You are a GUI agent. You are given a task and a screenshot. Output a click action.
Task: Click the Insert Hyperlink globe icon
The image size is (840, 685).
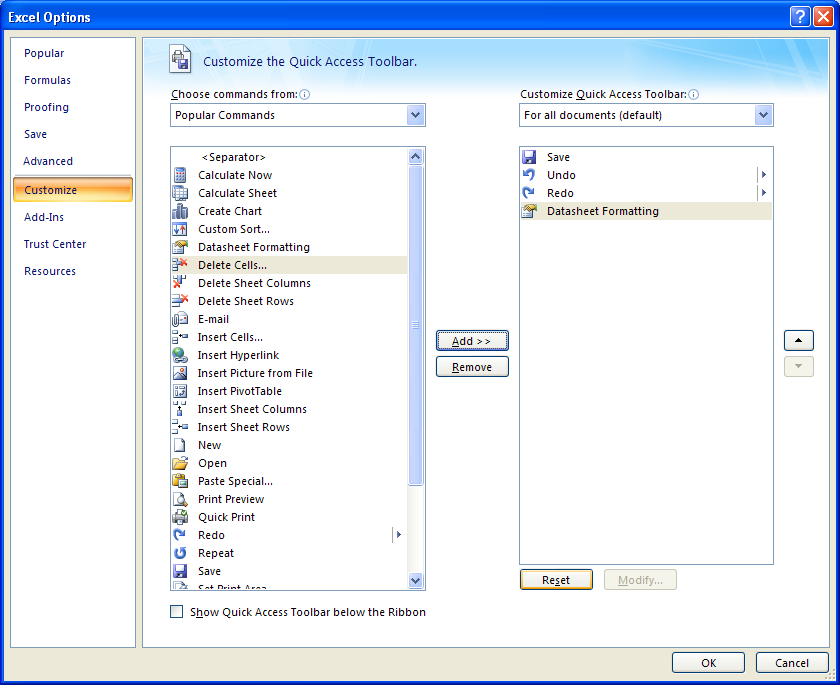tap(180, 355)
